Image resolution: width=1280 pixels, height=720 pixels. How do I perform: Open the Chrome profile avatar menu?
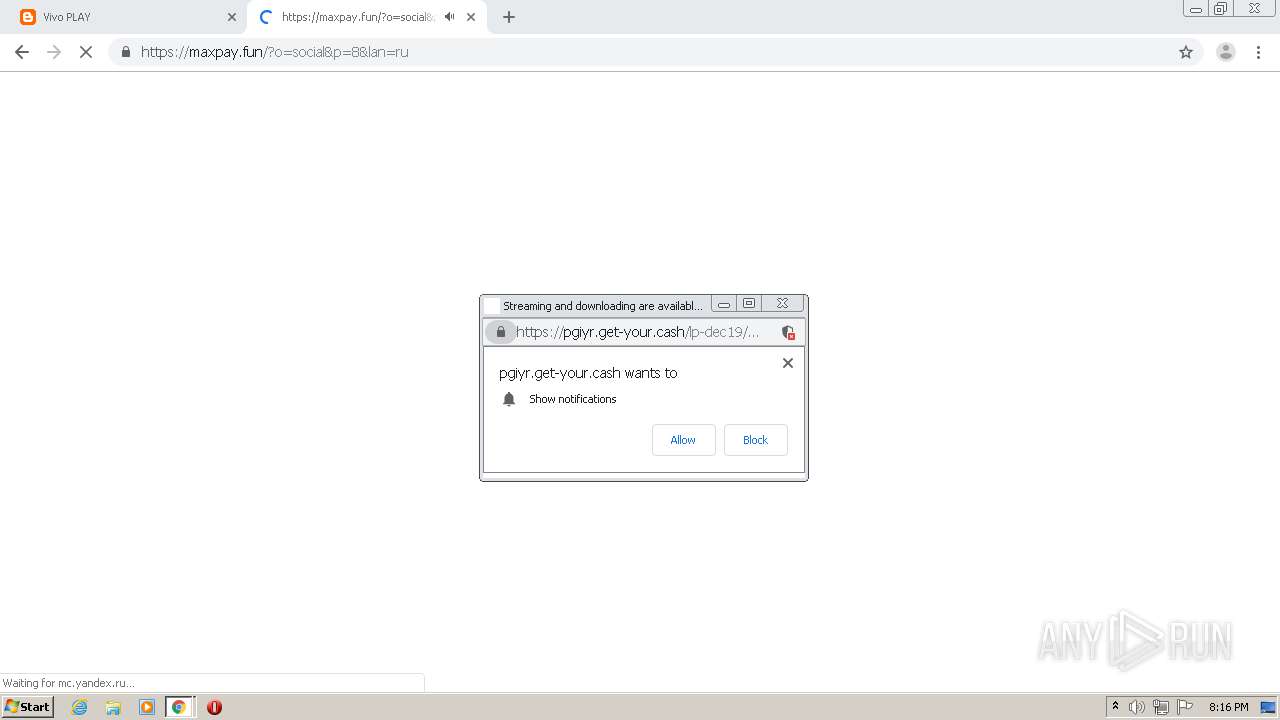click(x=1225, y=52)
